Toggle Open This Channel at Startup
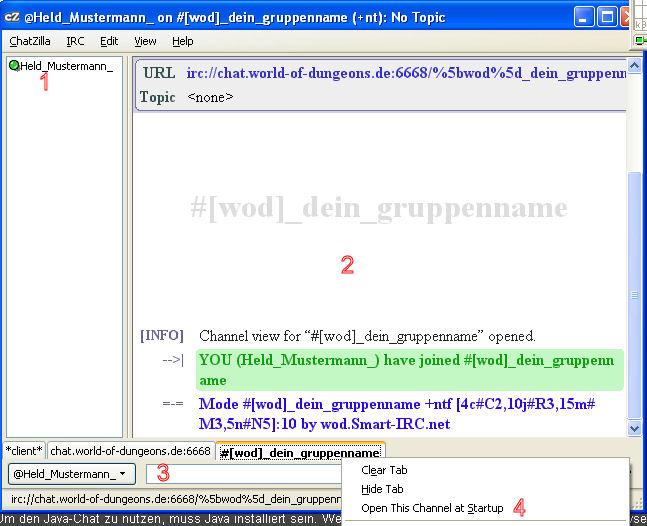 click(432, 508)
